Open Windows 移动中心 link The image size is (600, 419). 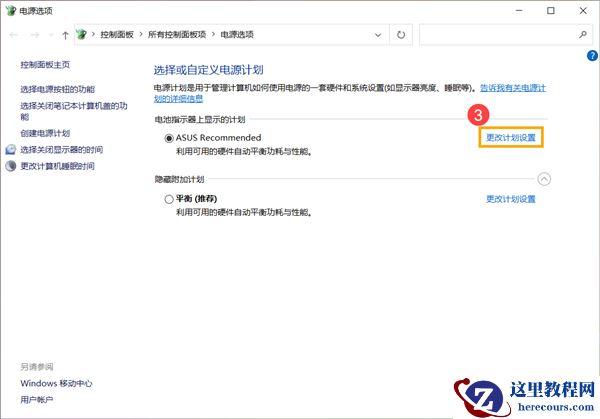coord(56,383)
